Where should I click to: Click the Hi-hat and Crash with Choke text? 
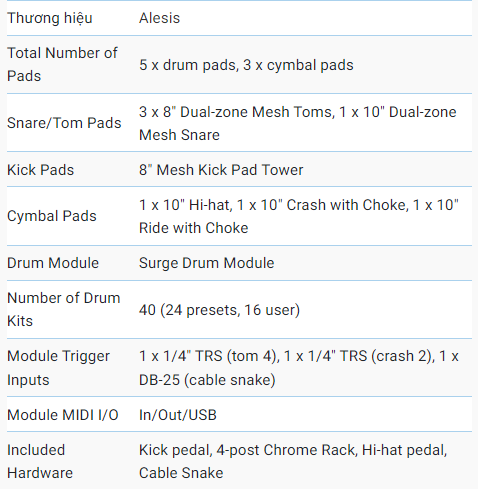(299, 216)
